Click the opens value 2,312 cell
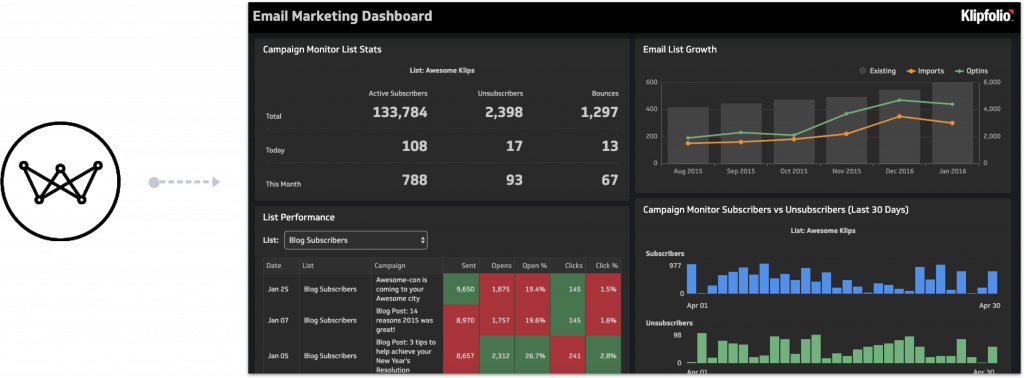The height and width of the screenshot is (378, 1024). [496, 356]
